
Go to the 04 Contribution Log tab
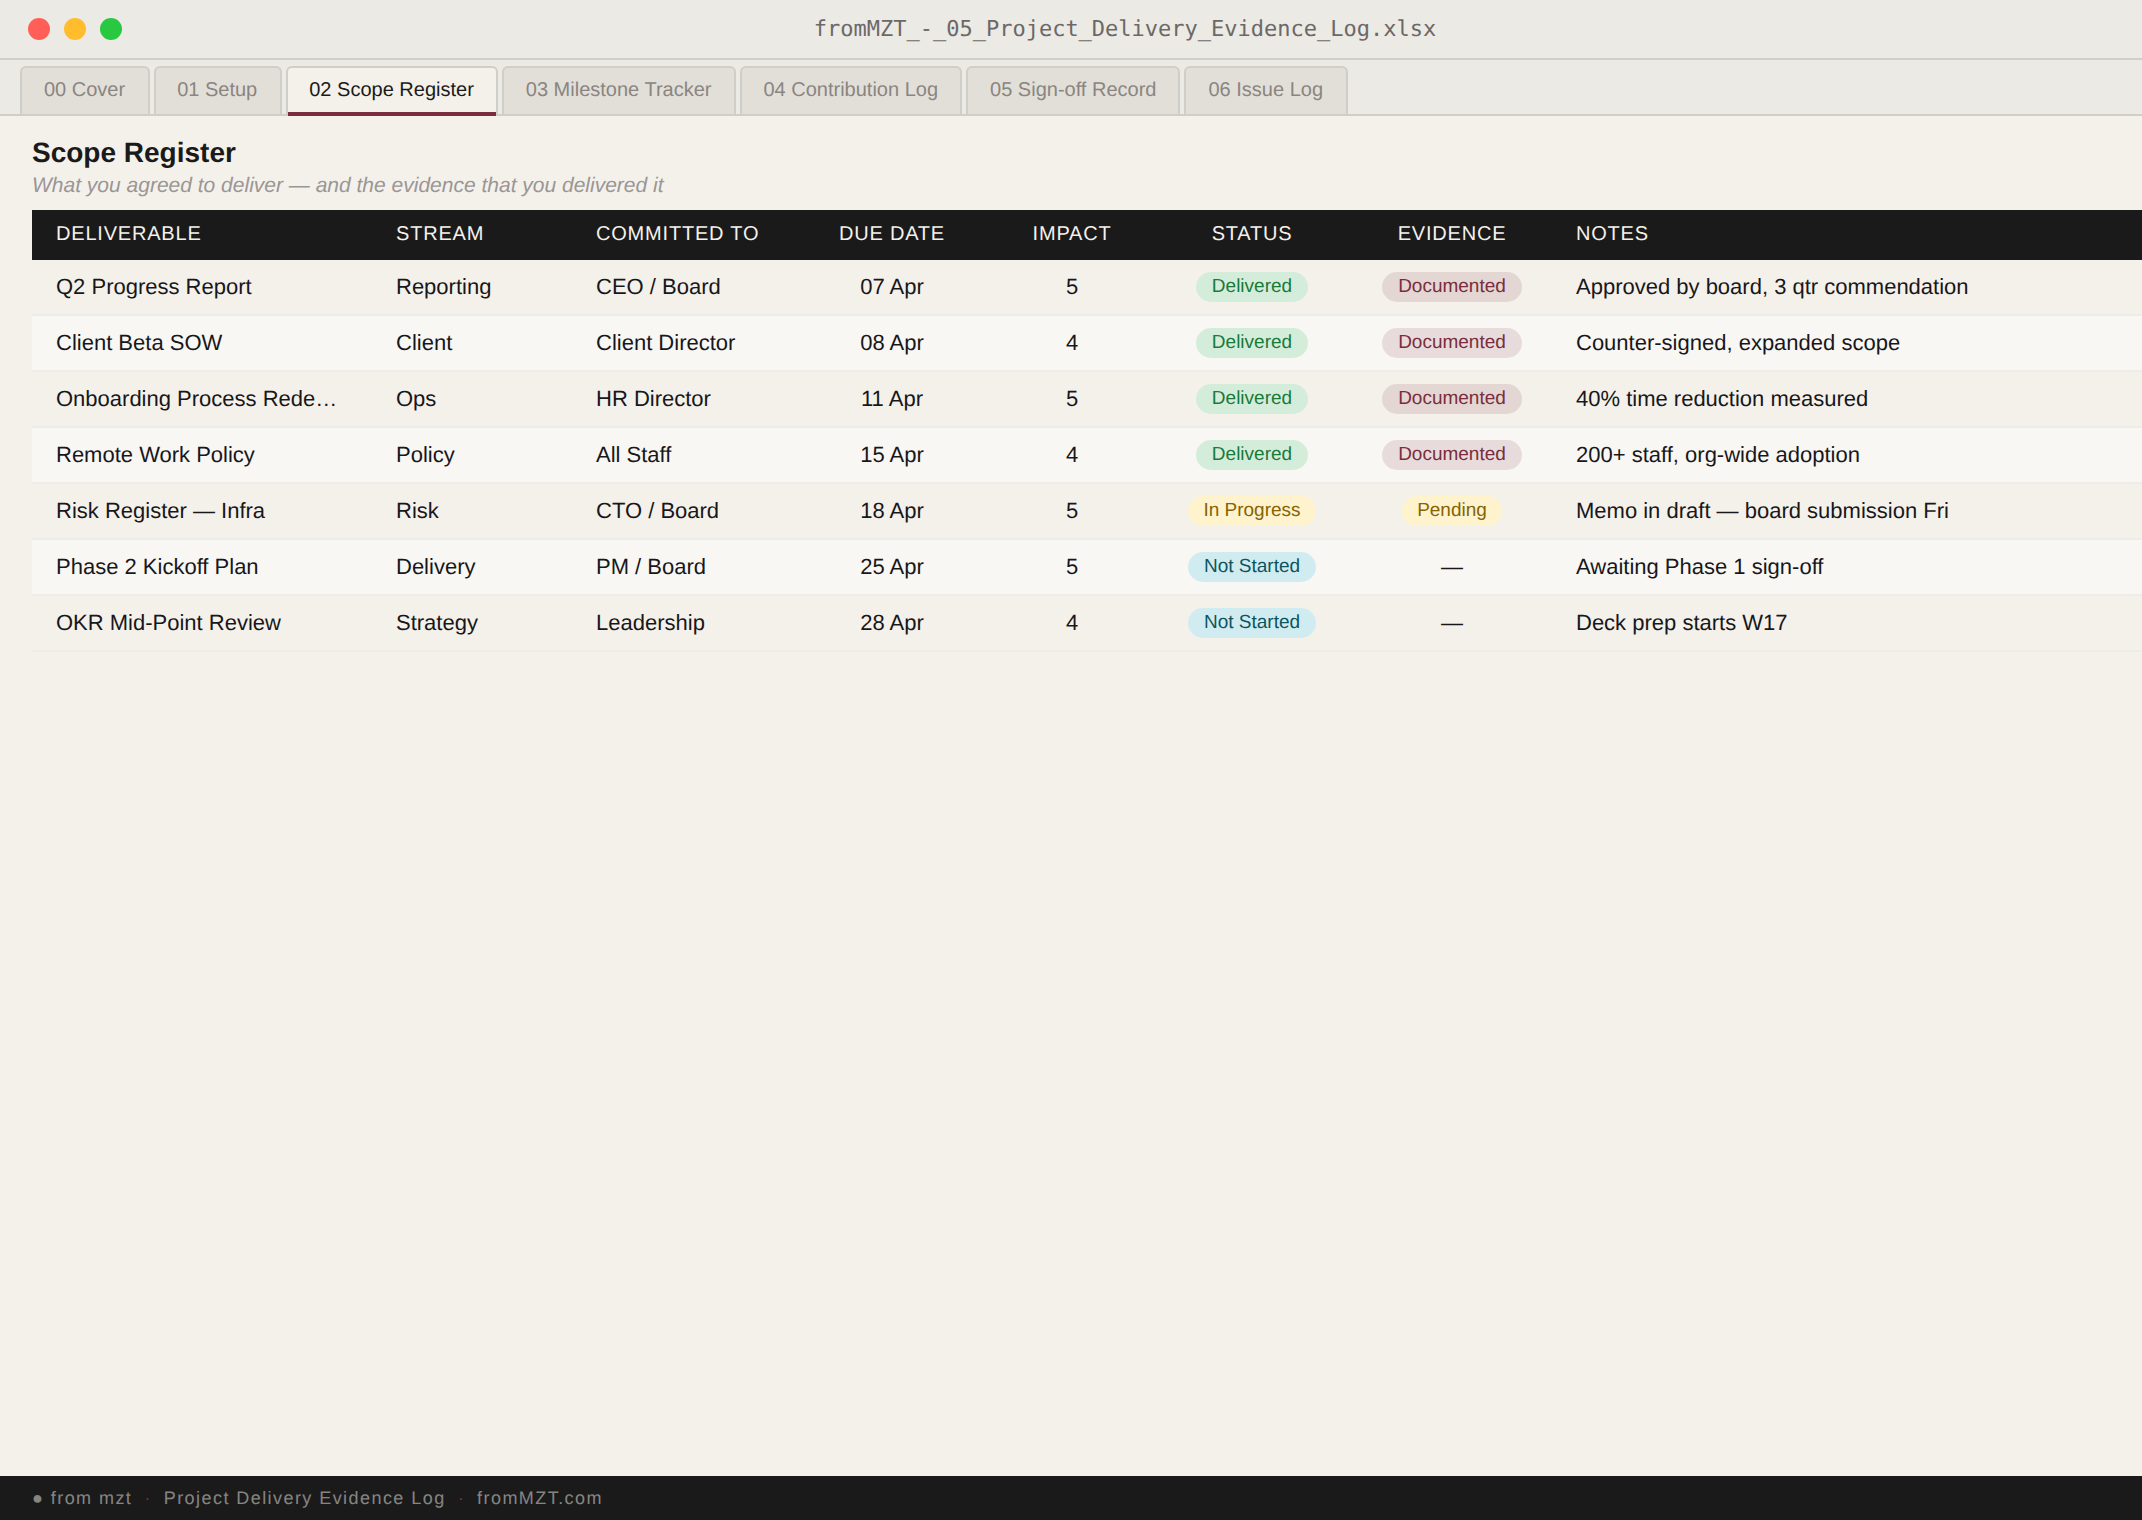[850, 90]
